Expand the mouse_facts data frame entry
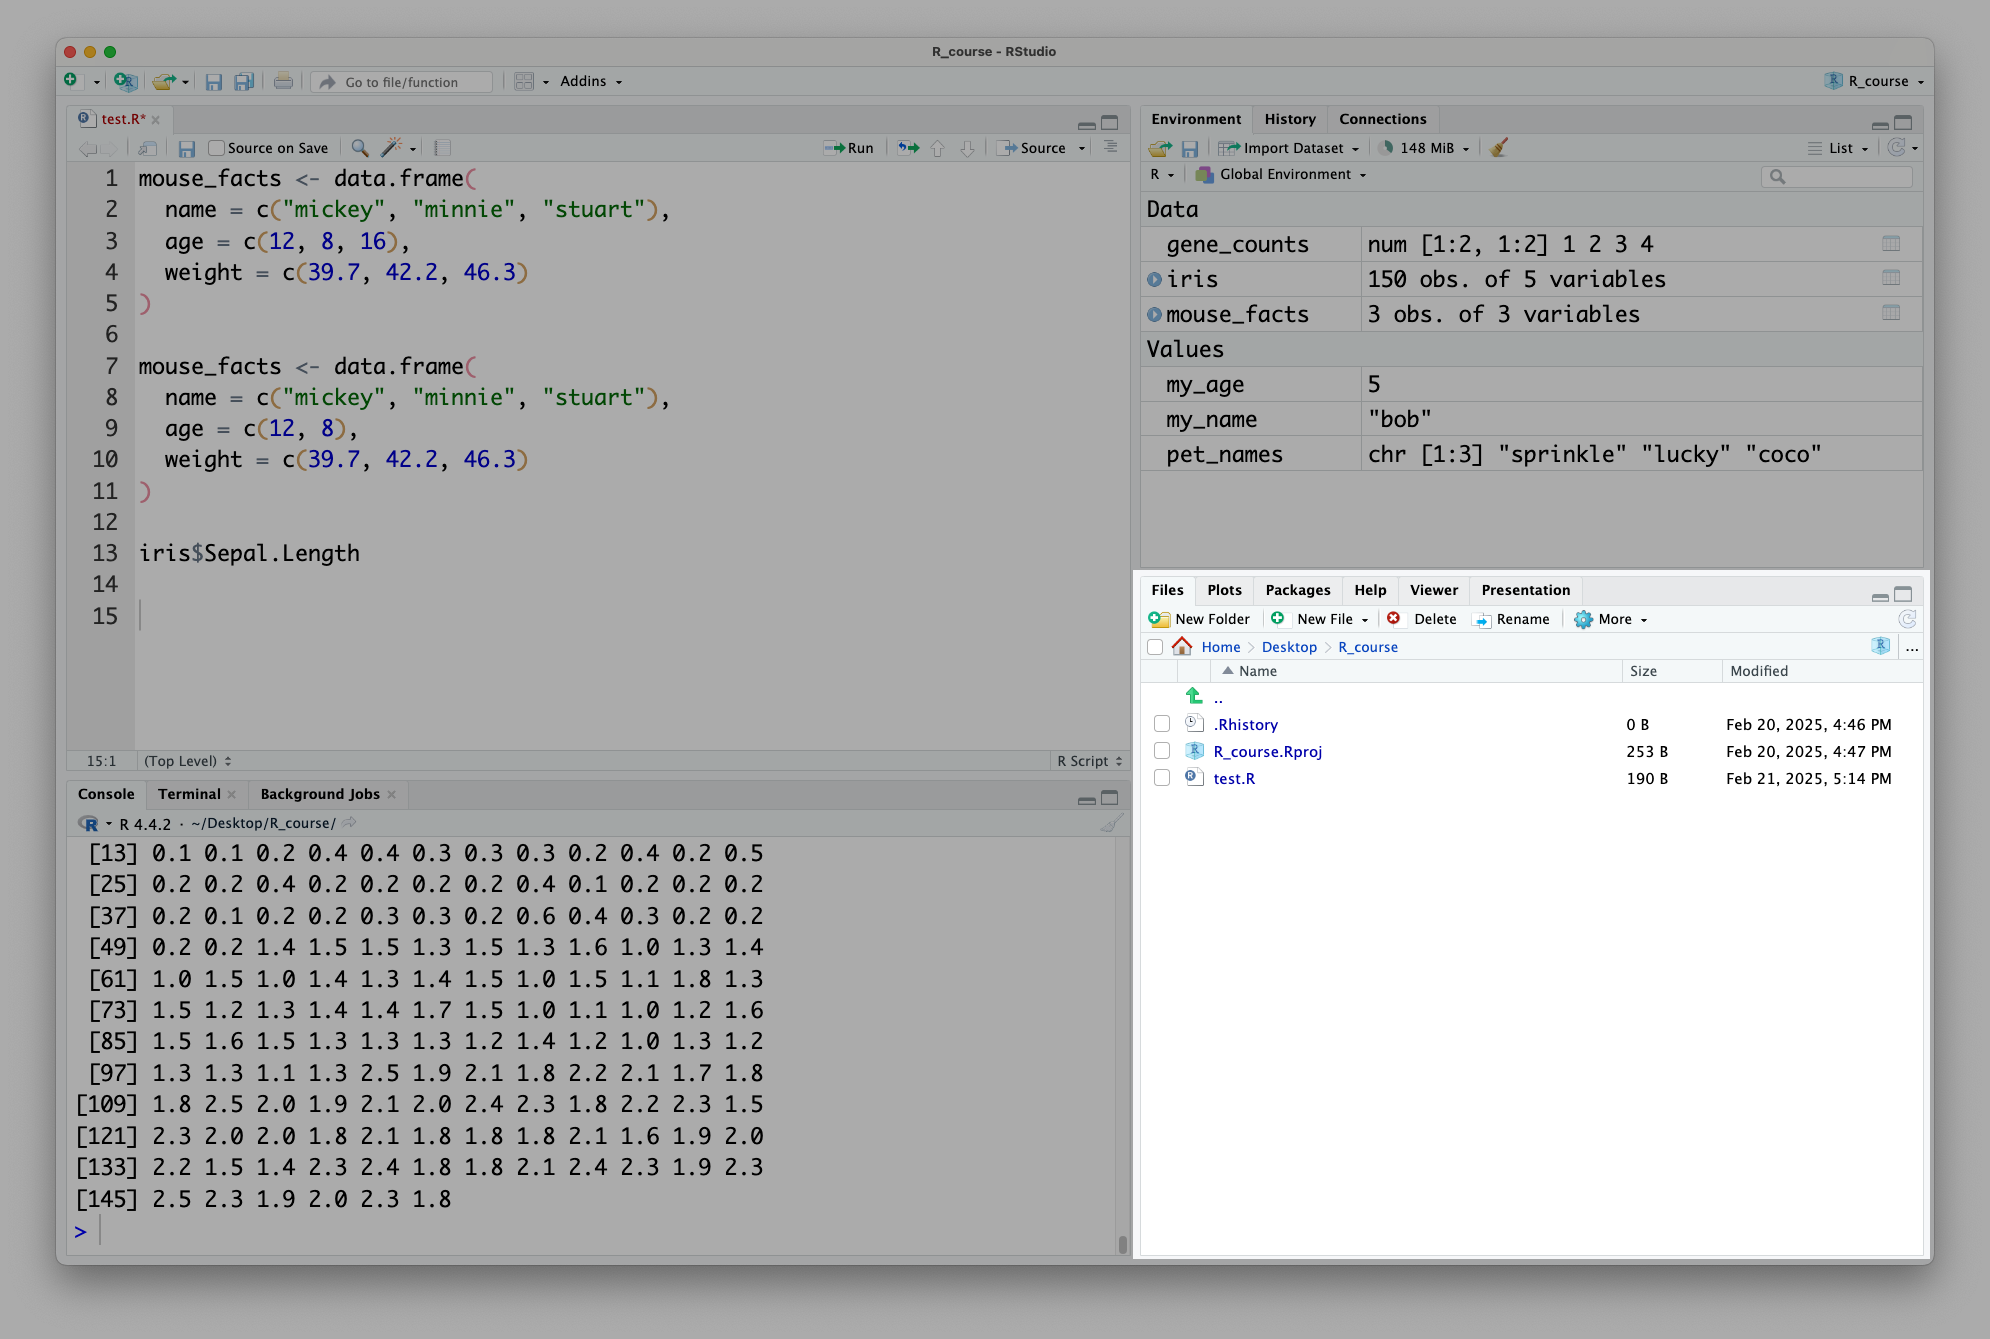 (1154, 314)
